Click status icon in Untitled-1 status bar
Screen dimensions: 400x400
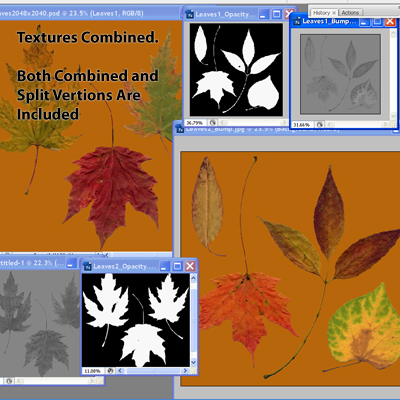(9, 380)
